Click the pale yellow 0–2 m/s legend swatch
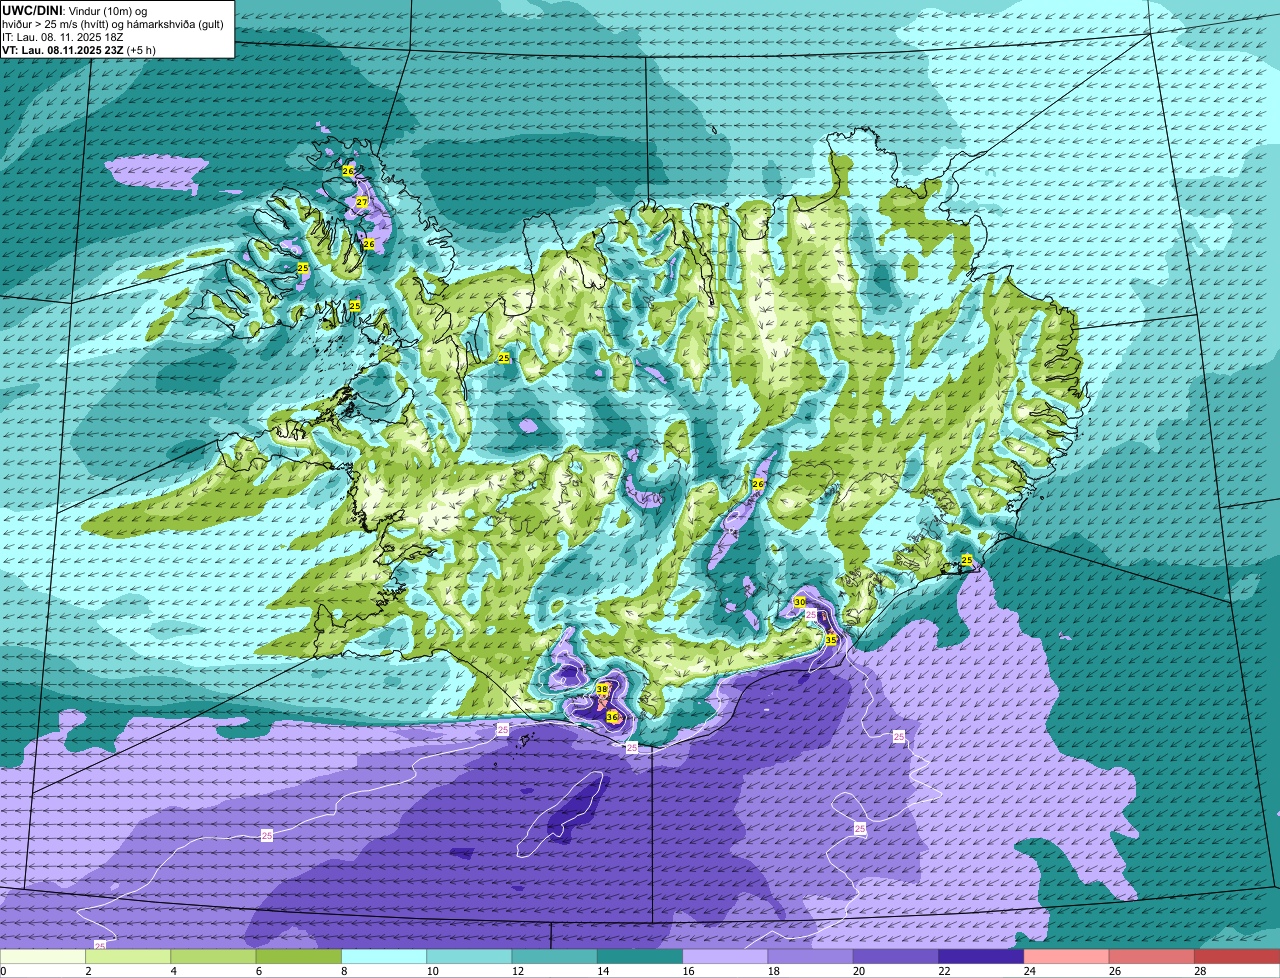 click(x=43, y=956)
